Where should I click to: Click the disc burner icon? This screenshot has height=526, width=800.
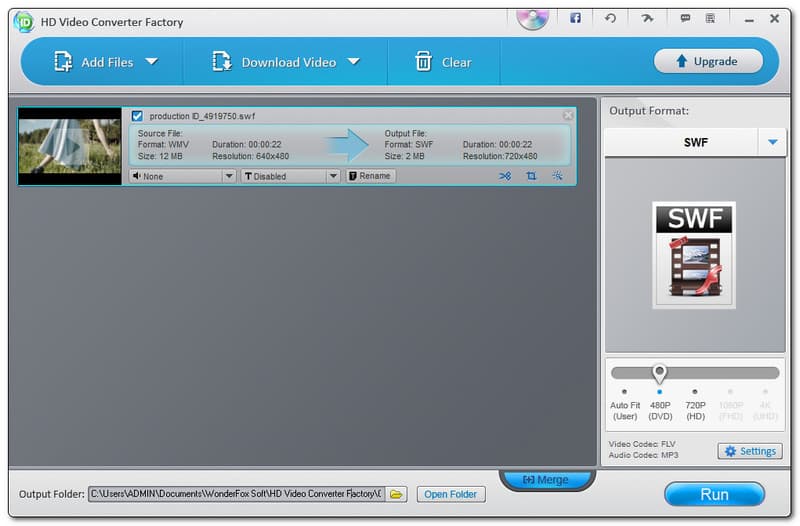click(532, 17)
